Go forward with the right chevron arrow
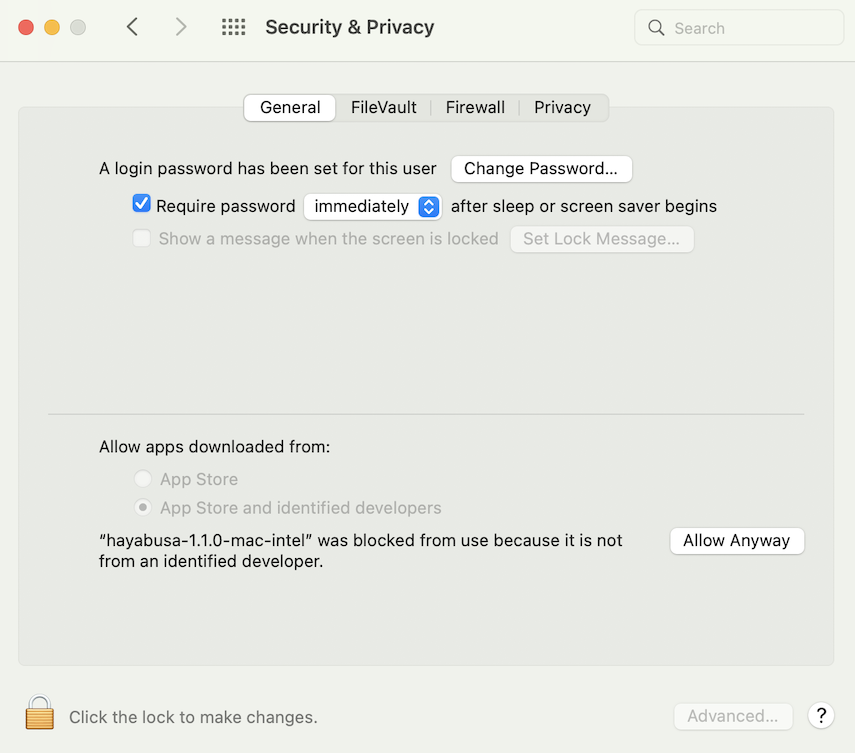 click(180, 27)
